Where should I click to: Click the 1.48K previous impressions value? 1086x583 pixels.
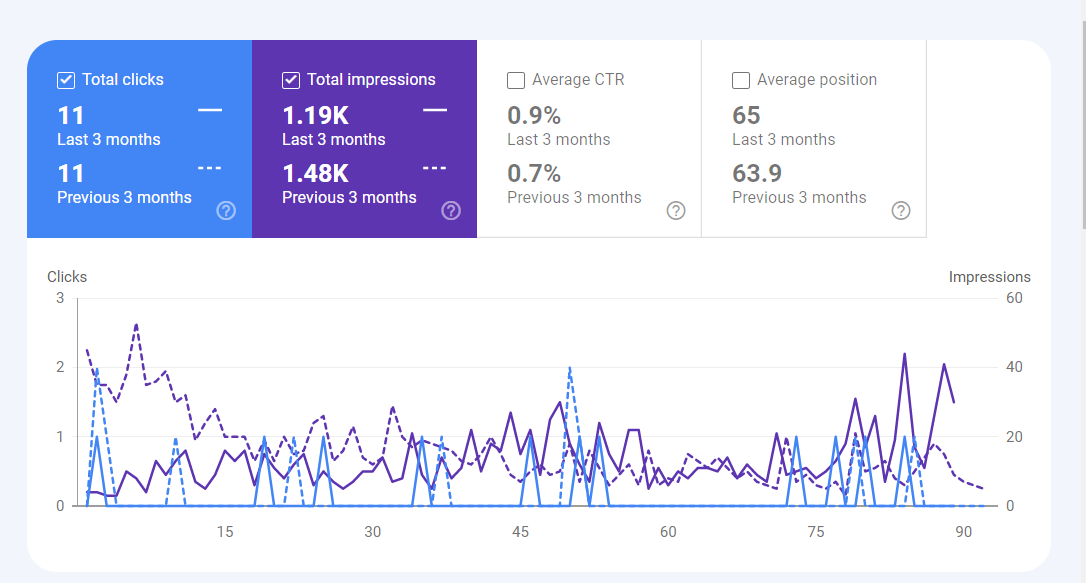pyautogui.click(x=315, y=173)
